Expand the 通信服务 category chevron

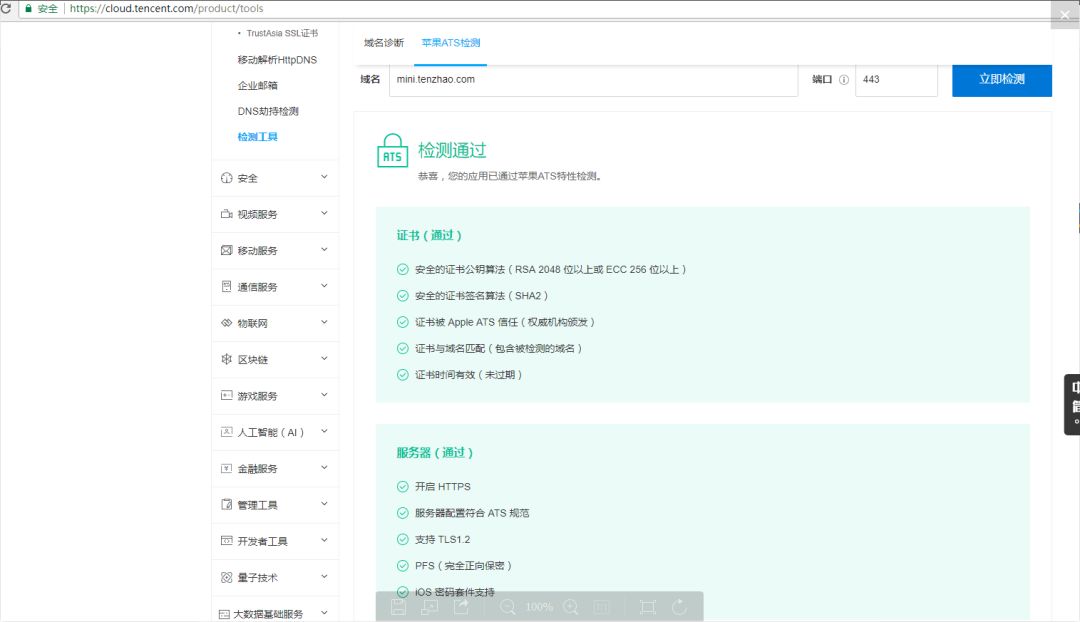(x=324, y=286)
